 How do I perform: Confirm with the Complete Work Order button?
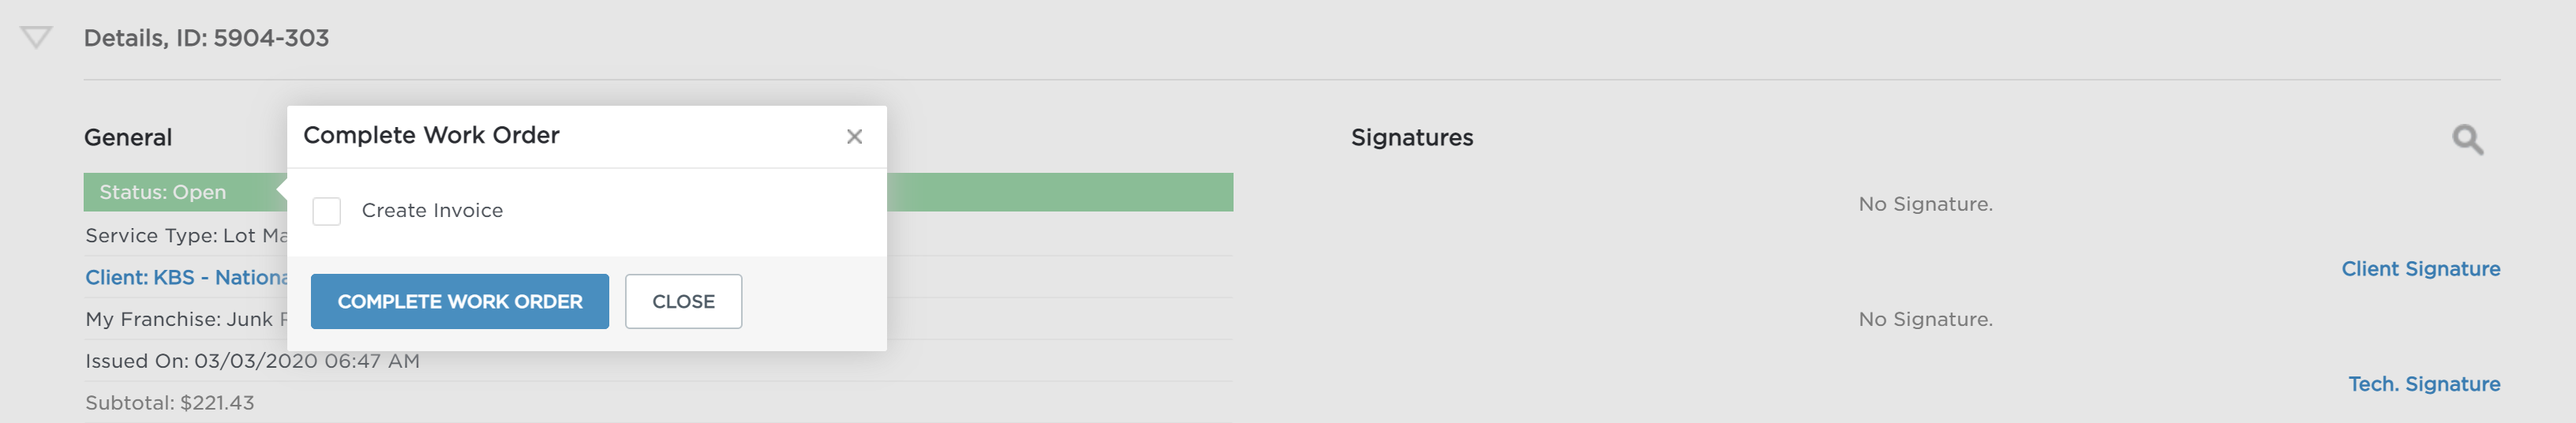[460, 301]
